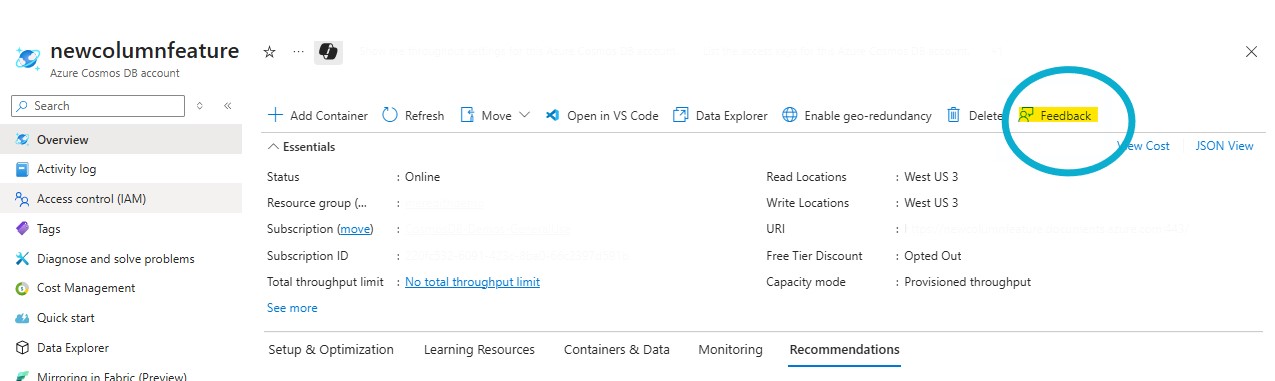The width and height of the screenshot is (1275, 381).
Task: Click the Free Tier Discount value Opted Out
Action: tap(933, 256)
